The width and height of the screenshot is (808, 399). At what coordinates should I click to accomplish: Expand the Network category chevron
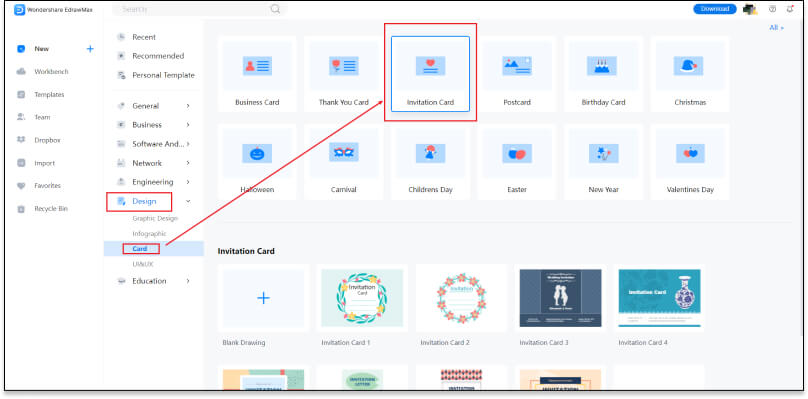[x=188, y=163]
